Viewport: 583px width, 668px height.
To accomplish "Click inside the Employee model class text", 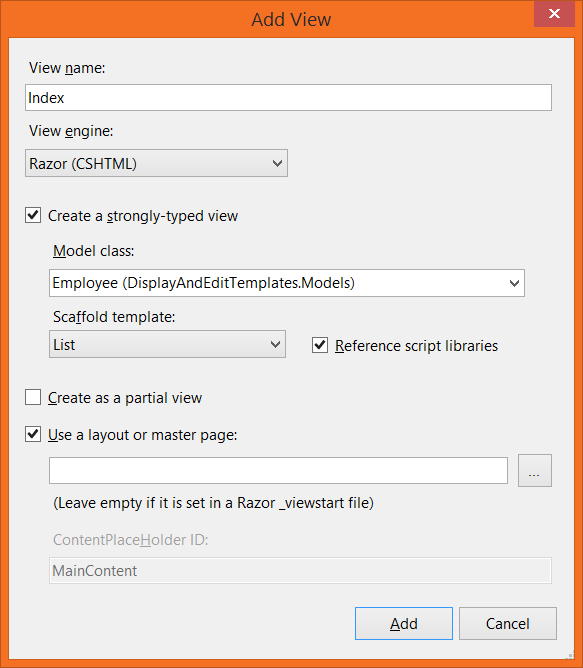I will (204, 283).
